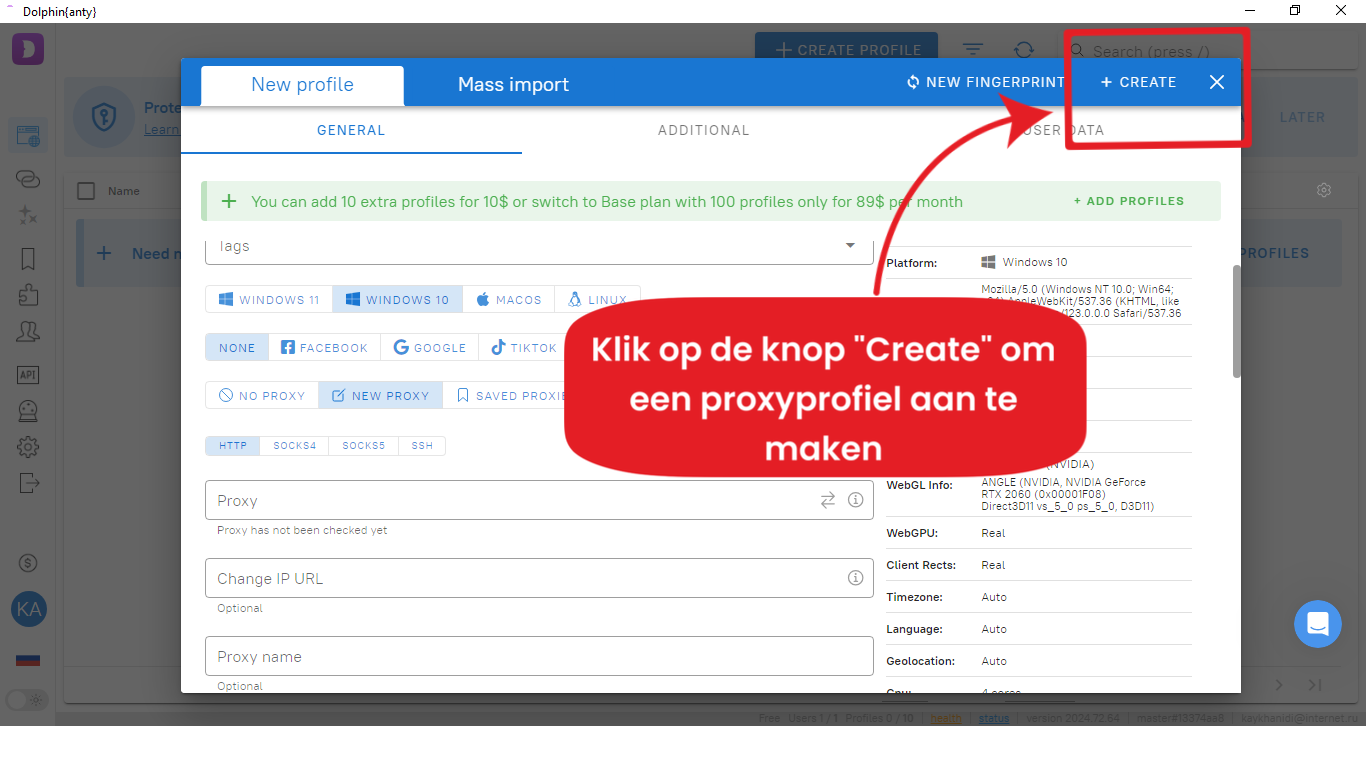Screen dimensions: 1366x768
Task: Select SSH proxy type
Action: [422, 445]
